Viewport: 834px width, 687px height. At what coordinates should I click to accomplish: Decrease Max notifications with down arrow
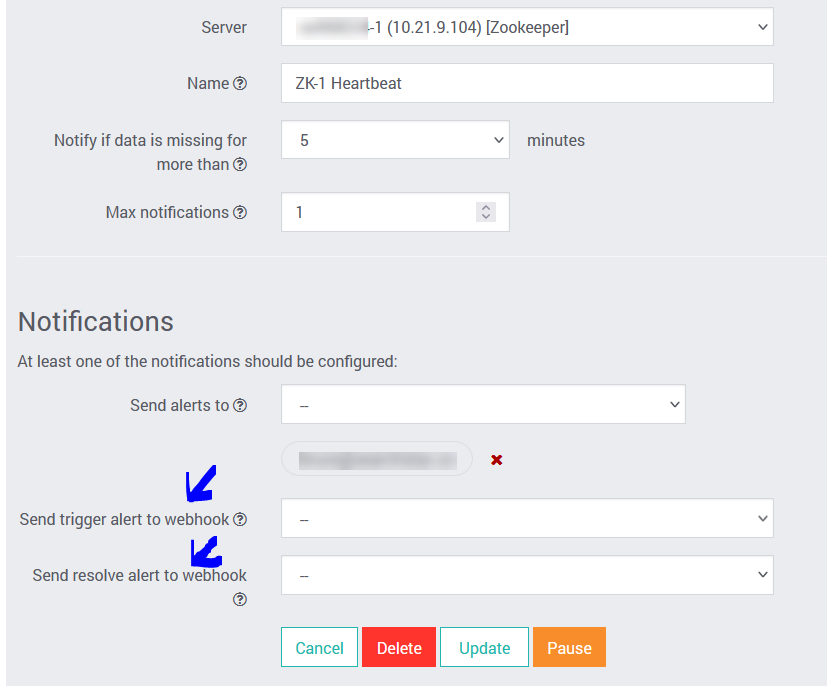[x=486, y=217]
